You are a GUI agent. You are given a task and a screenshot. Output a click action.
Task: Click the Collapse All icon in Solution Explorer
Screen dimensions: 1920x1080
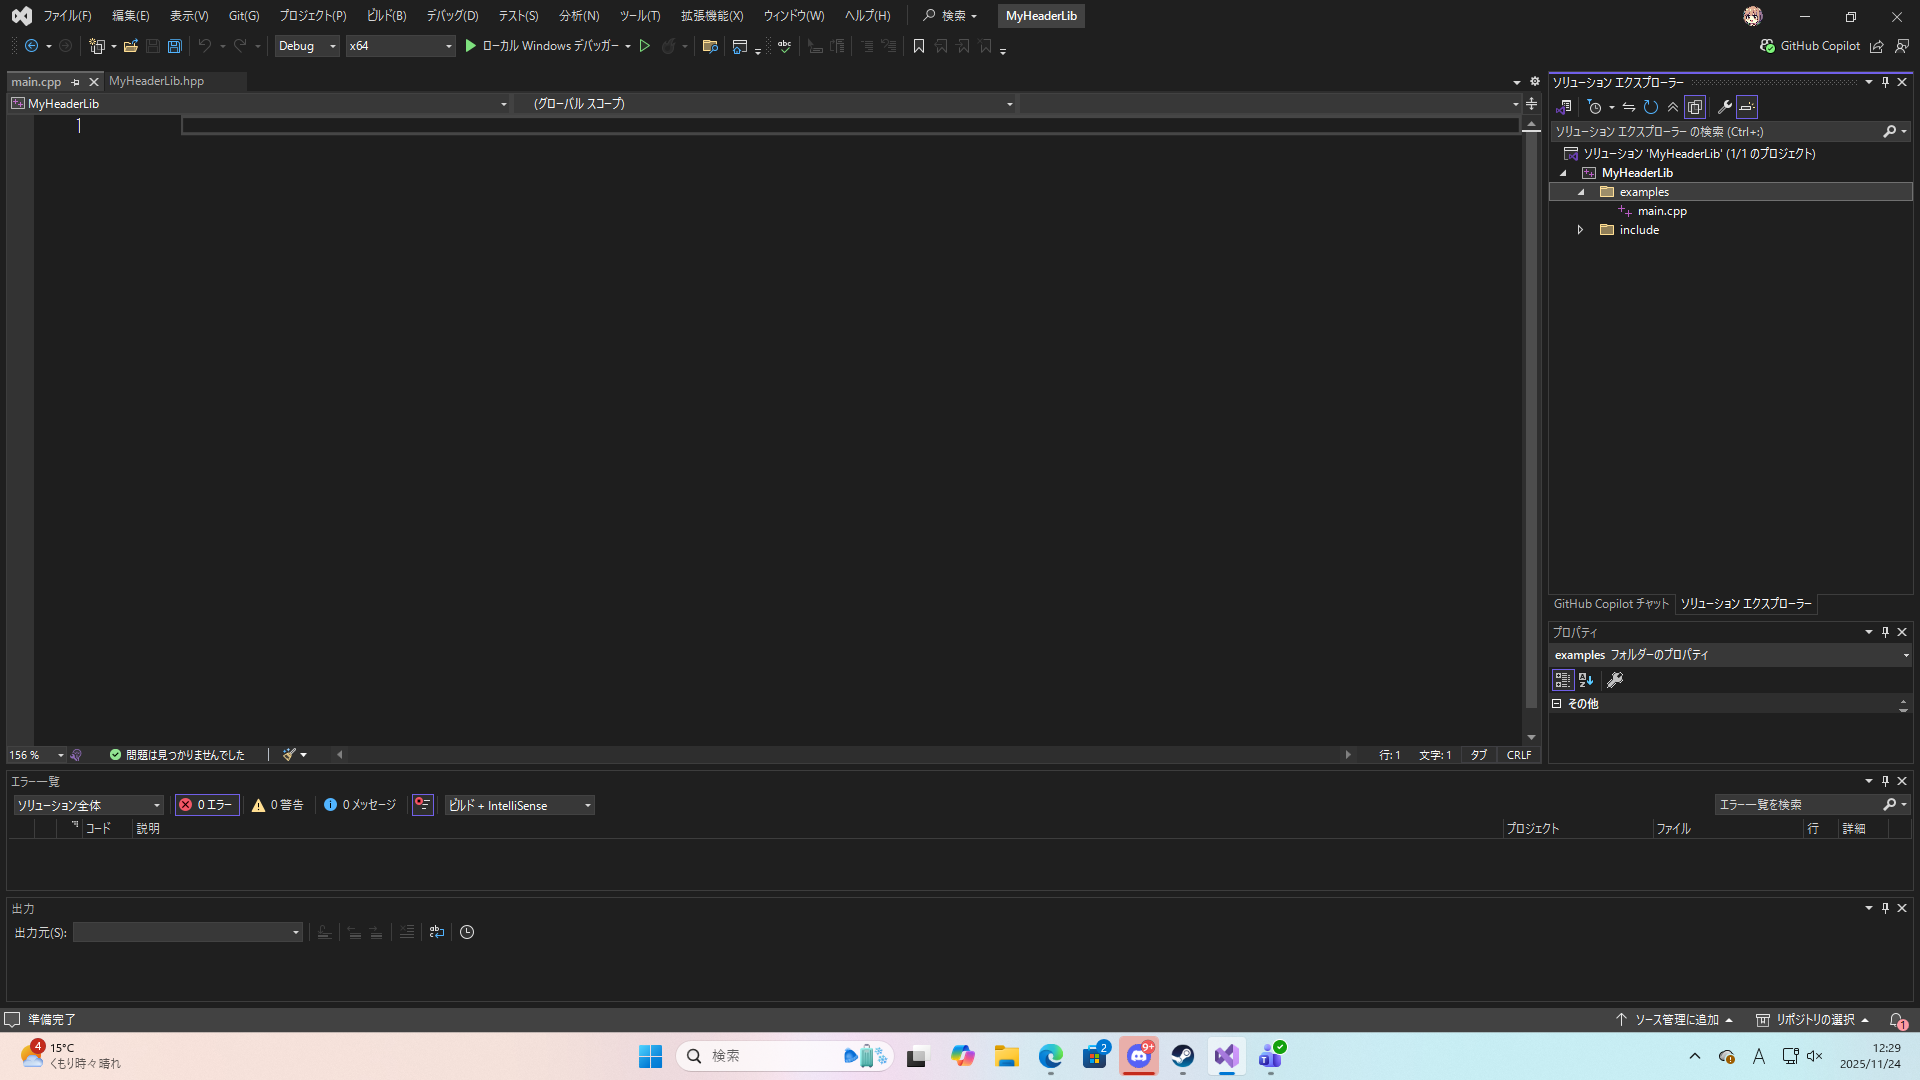pos(1673,107)
